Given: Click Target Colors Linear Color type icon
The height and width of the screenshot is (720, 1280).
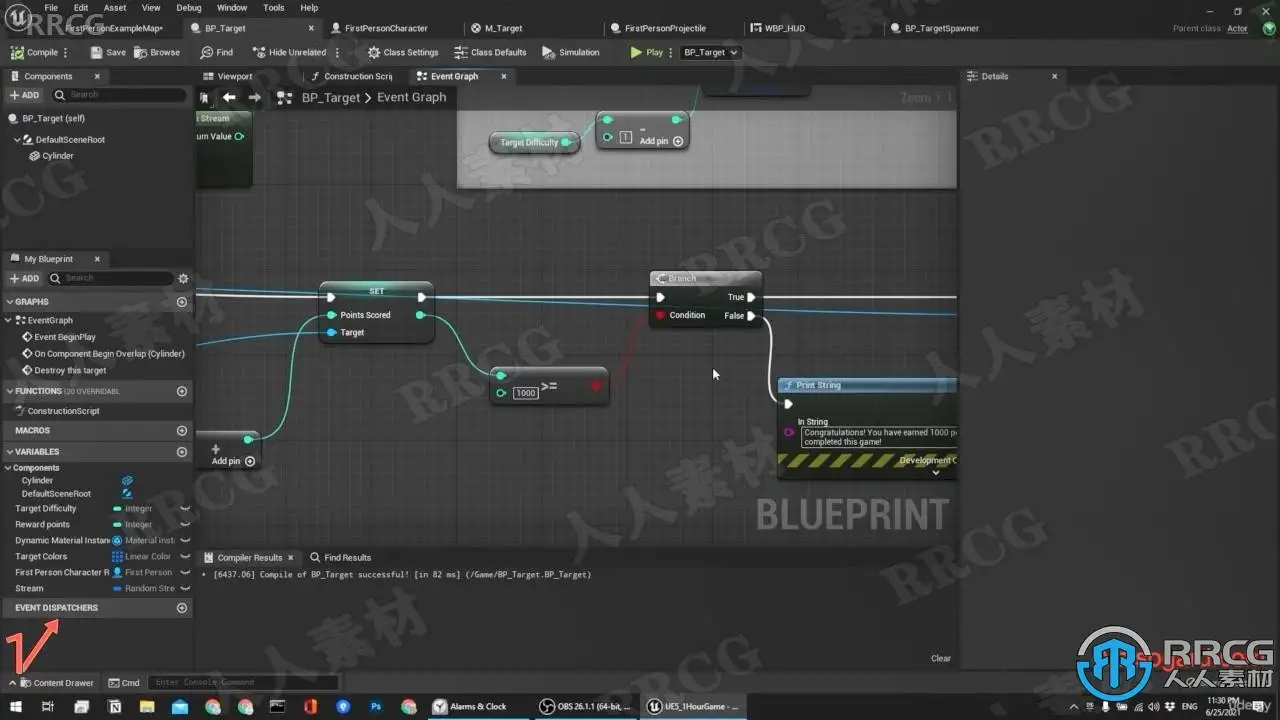Looking at the screenshot, I should pyautogui.click(x=117, y=557).
